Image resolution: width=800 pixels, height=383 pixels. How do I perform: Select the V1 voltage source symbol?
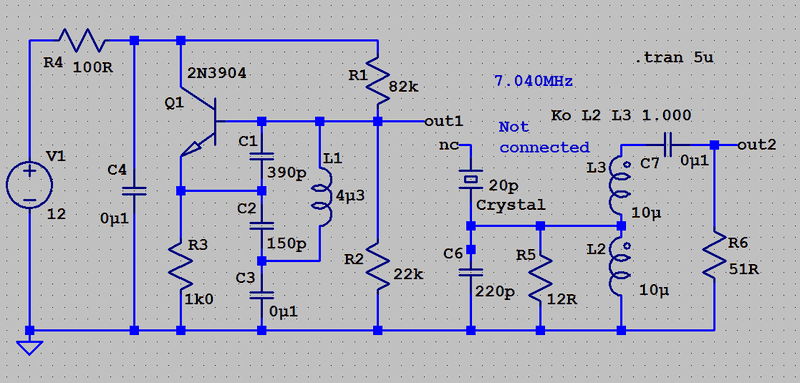29,185
